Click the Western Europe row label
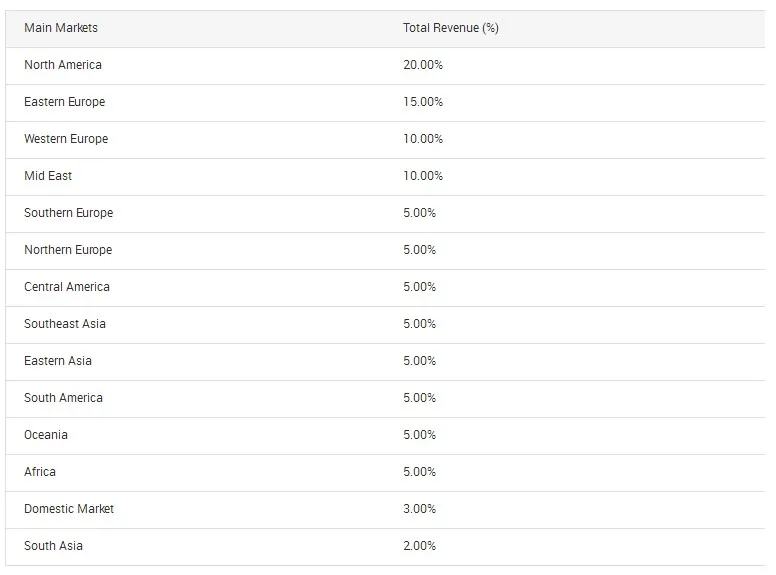The width and height of the screenshot is (776, 575). [66, 139]
